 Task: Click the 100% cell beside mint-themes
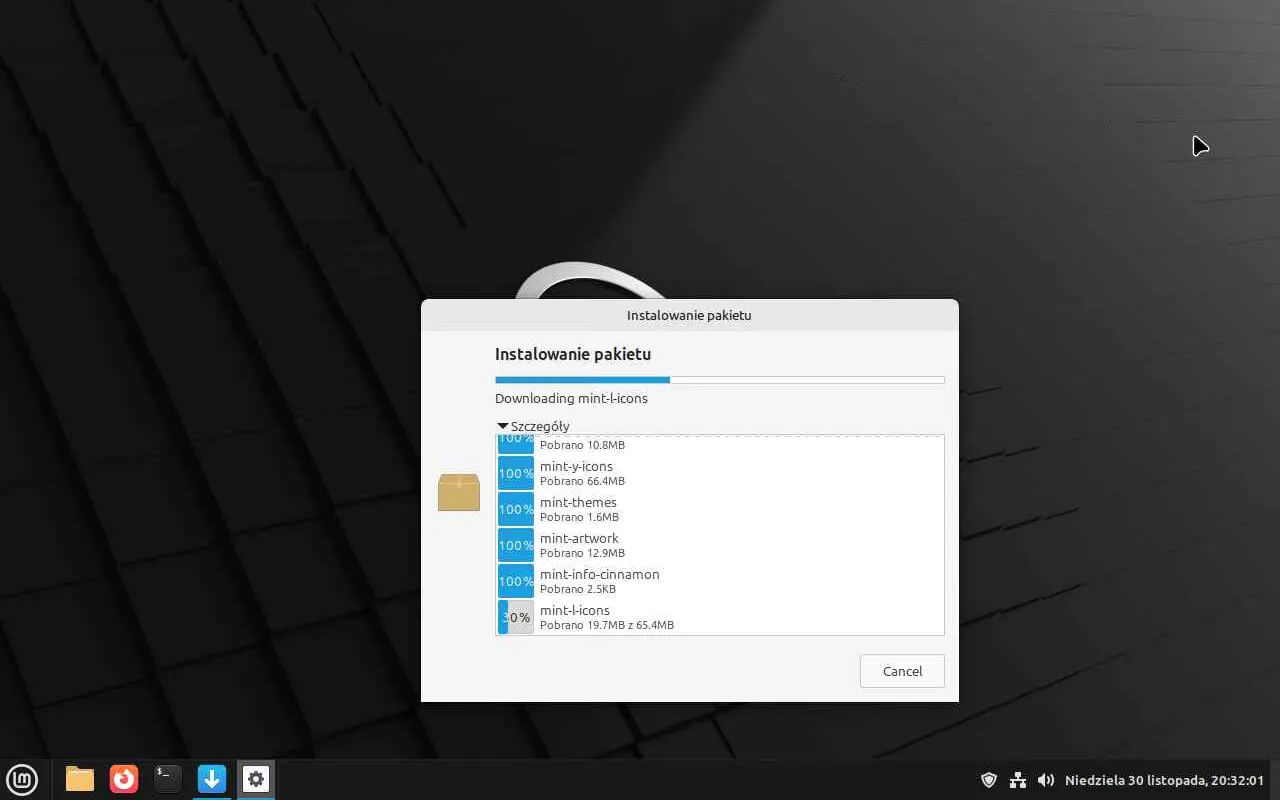[x=516, y=509]
